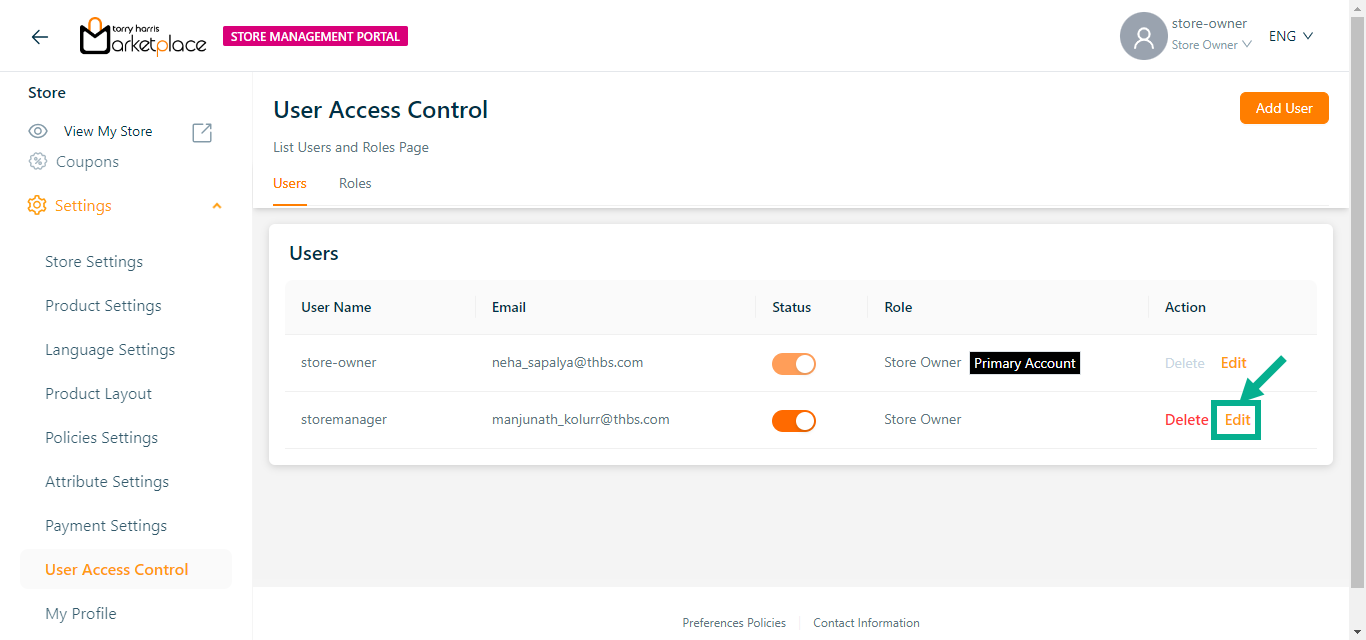1366x640 pixels.
Task: Click the Coupons percent icon
Action: 38,162
